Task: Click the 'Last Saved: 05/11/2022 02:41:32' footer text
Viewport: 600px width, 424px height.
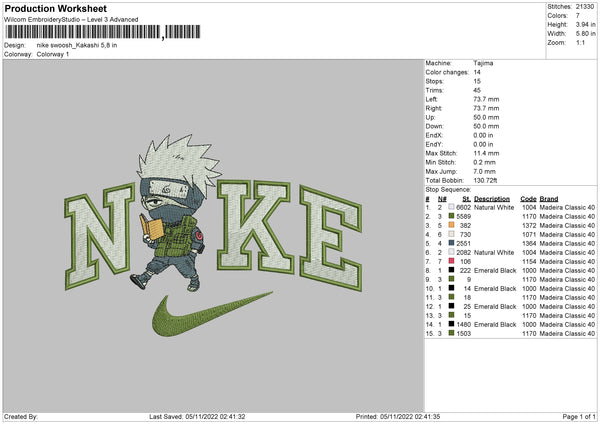Action: (x=197, y=416)
